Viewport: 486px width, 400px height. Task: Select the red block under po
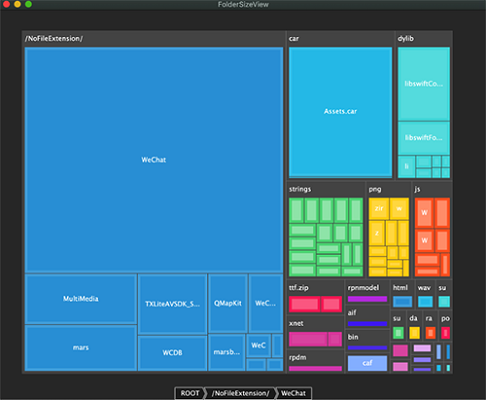coord(445,333)
